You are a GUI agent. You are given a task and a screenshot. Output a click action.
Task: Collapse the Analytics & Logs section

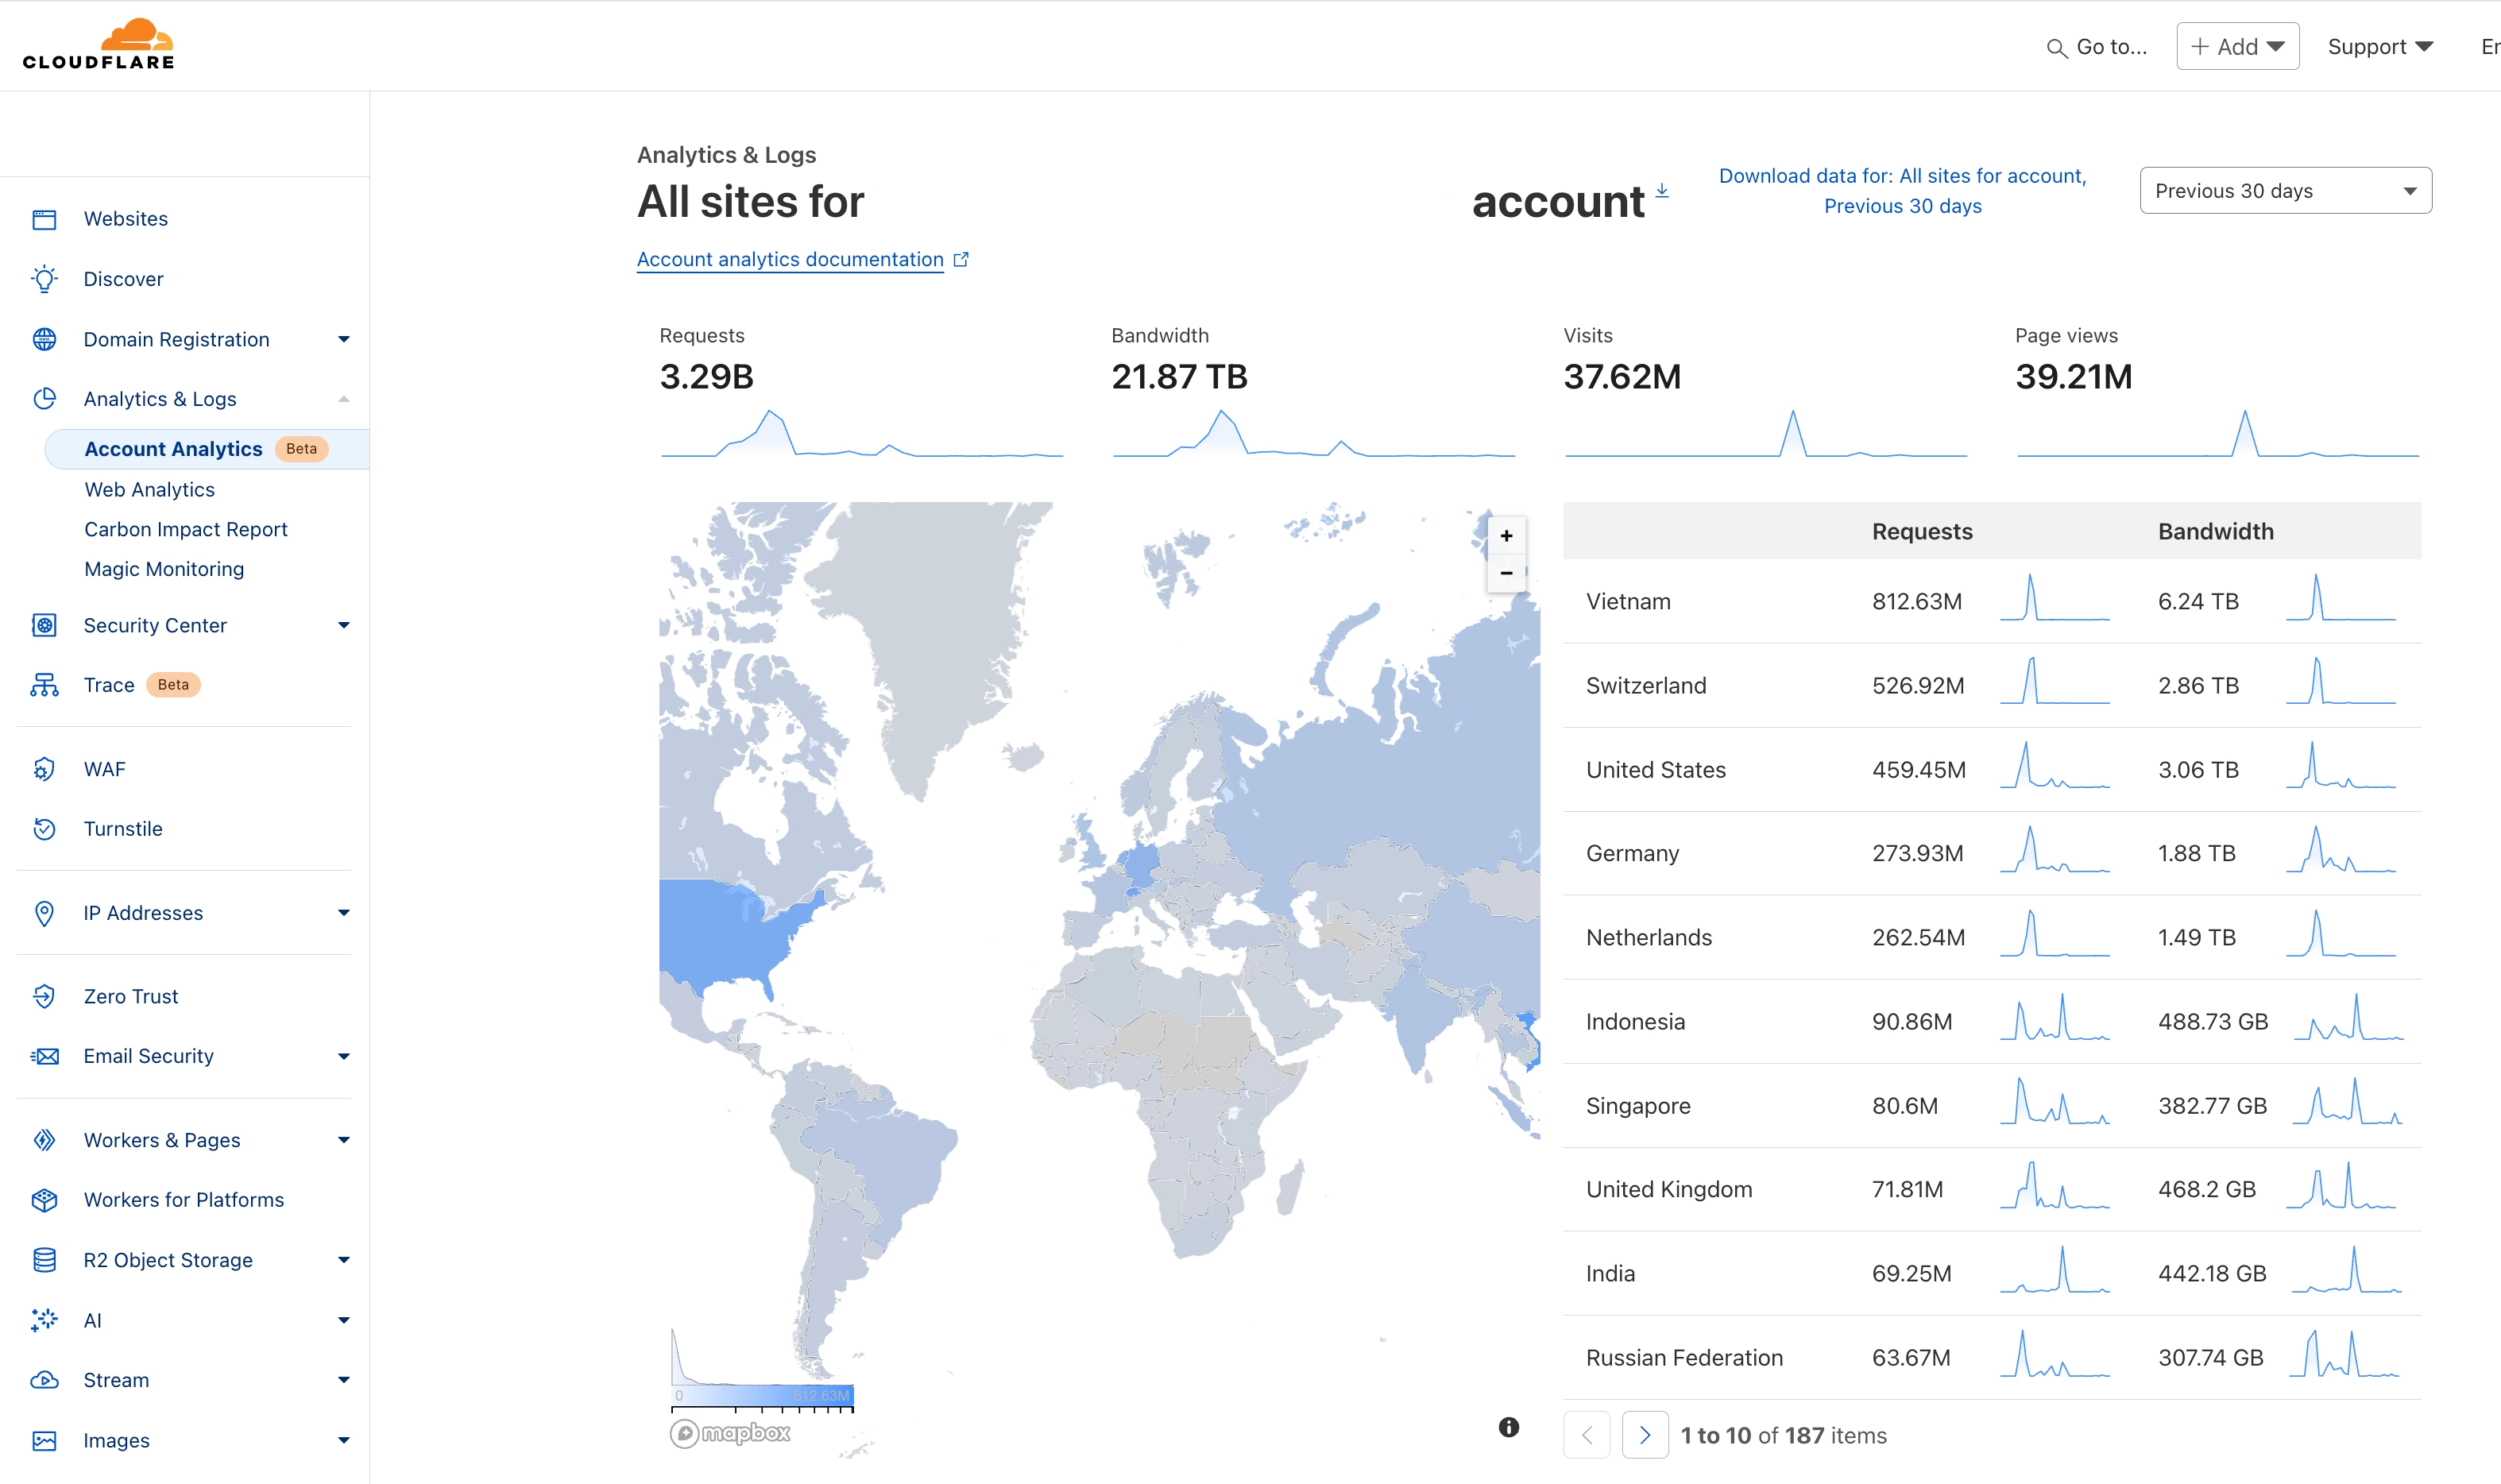pos(344,398)
